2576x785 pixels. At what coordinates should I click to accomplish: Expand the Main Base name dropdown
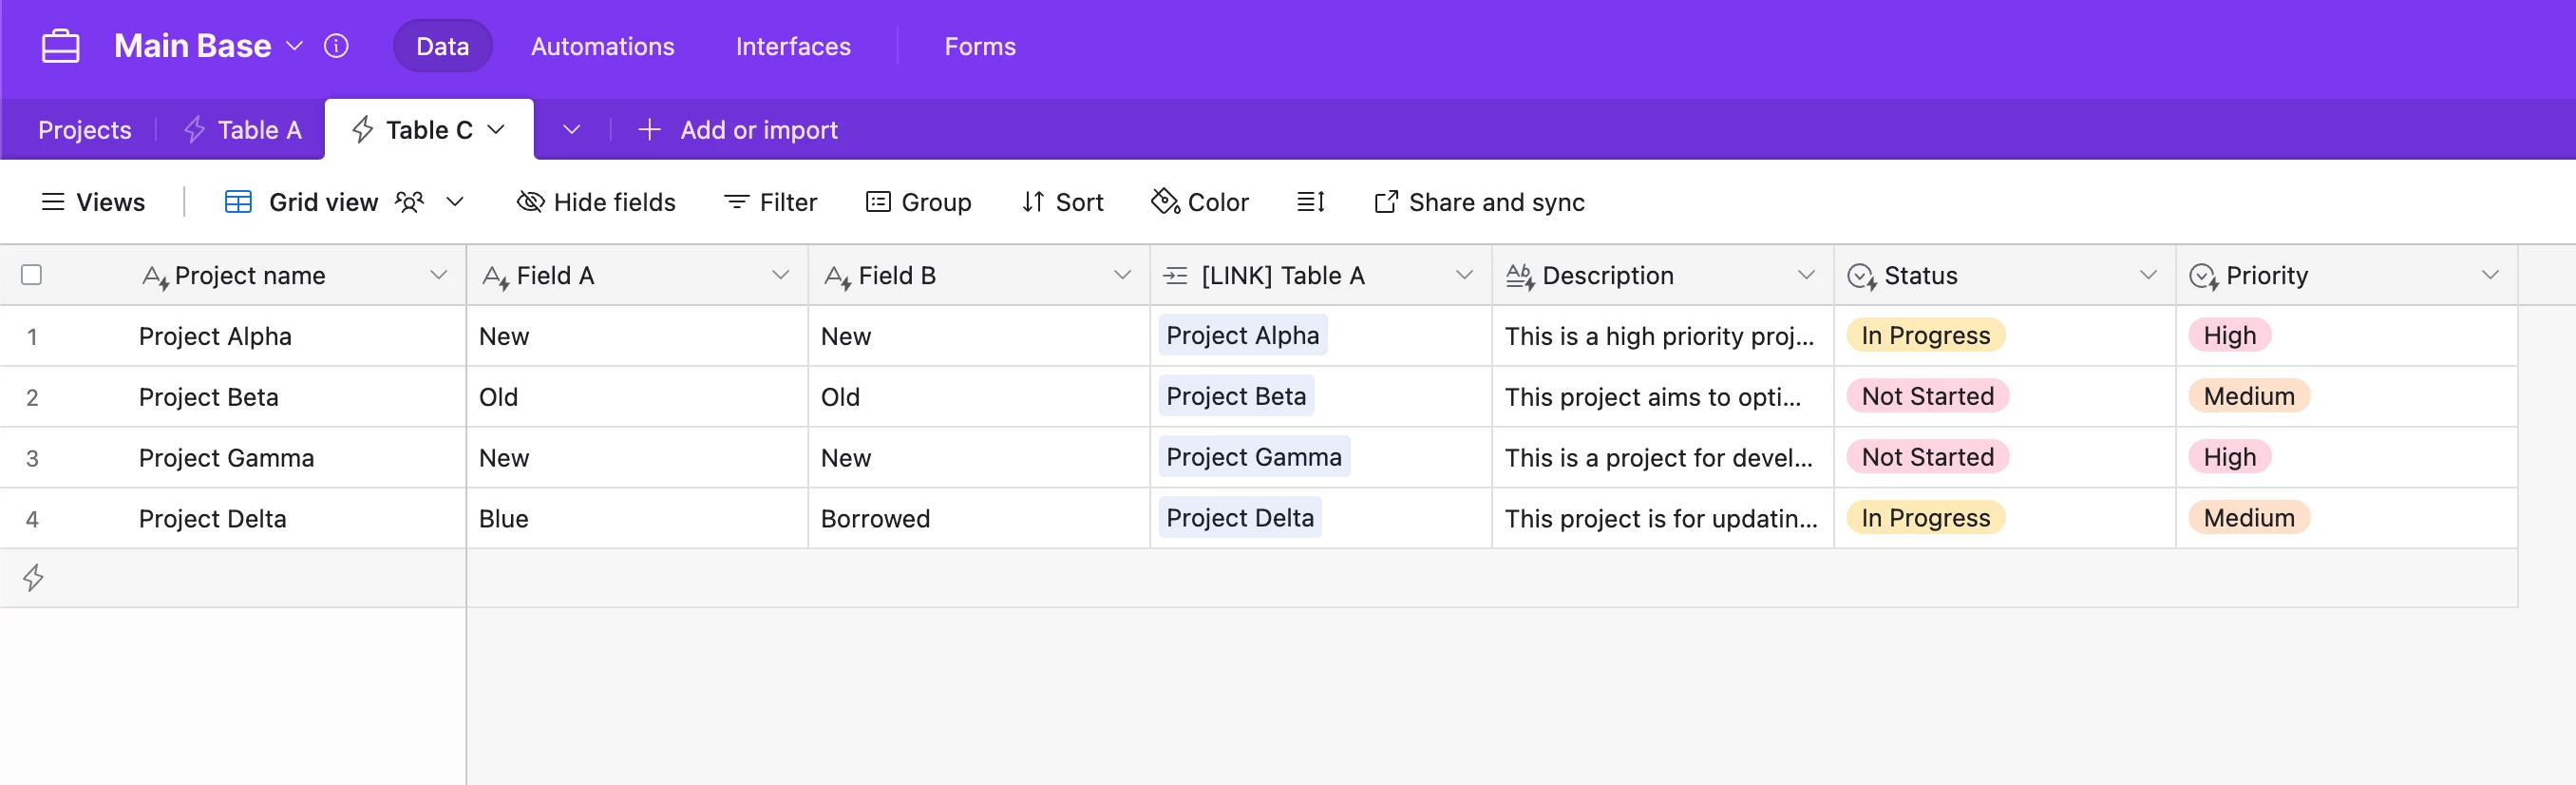pyautogui.click(x=295, y=46)
